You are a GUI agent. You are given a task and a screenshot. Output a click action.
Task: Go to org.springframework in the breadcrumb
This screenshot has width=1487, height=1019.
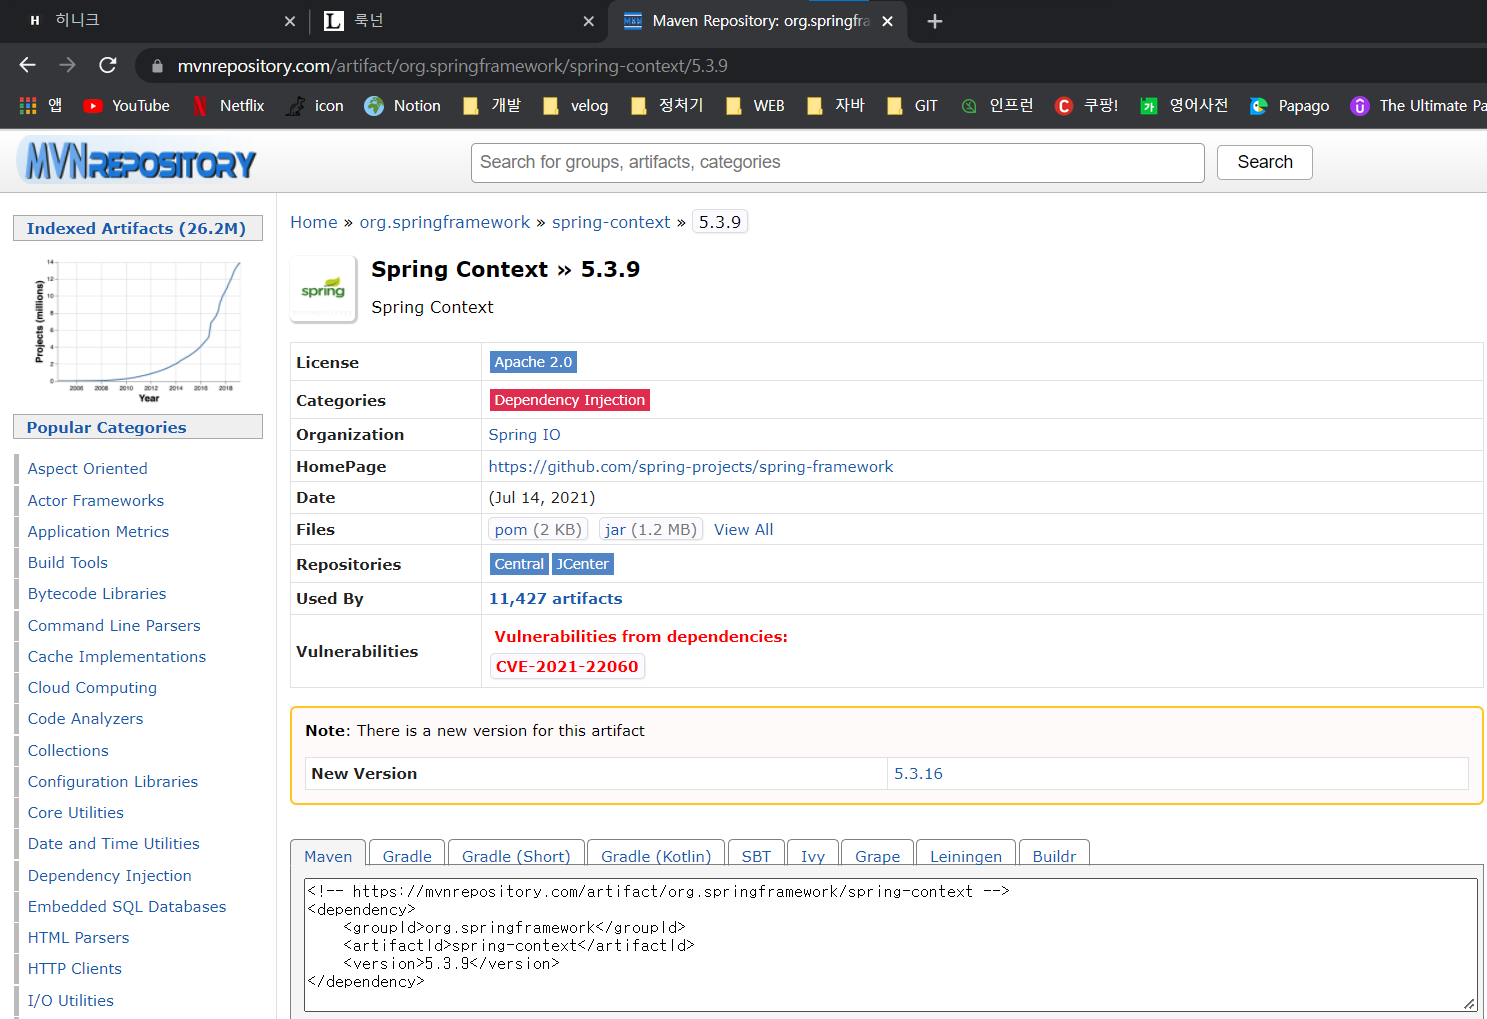(x=445, y=222)
